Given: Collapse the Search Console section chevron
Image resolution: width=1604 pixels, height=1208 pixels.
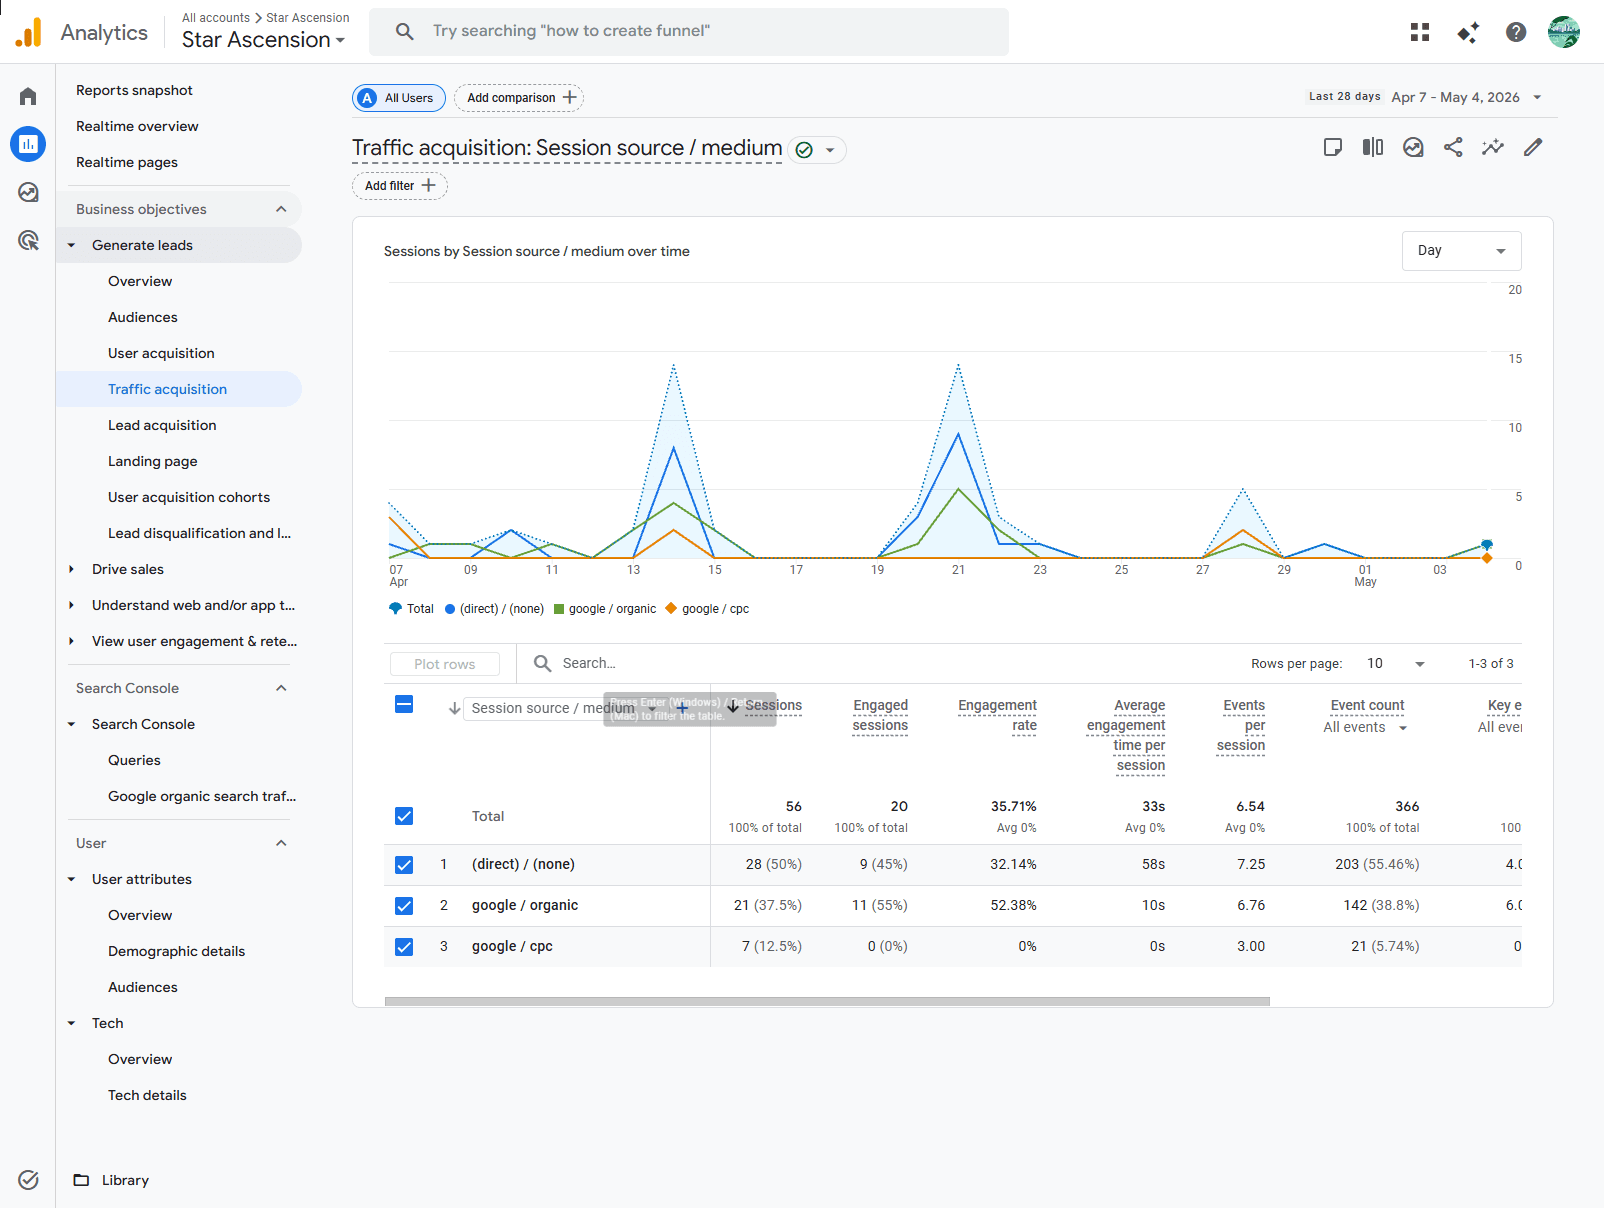Looking at the screenshot, I should (281, 688).
